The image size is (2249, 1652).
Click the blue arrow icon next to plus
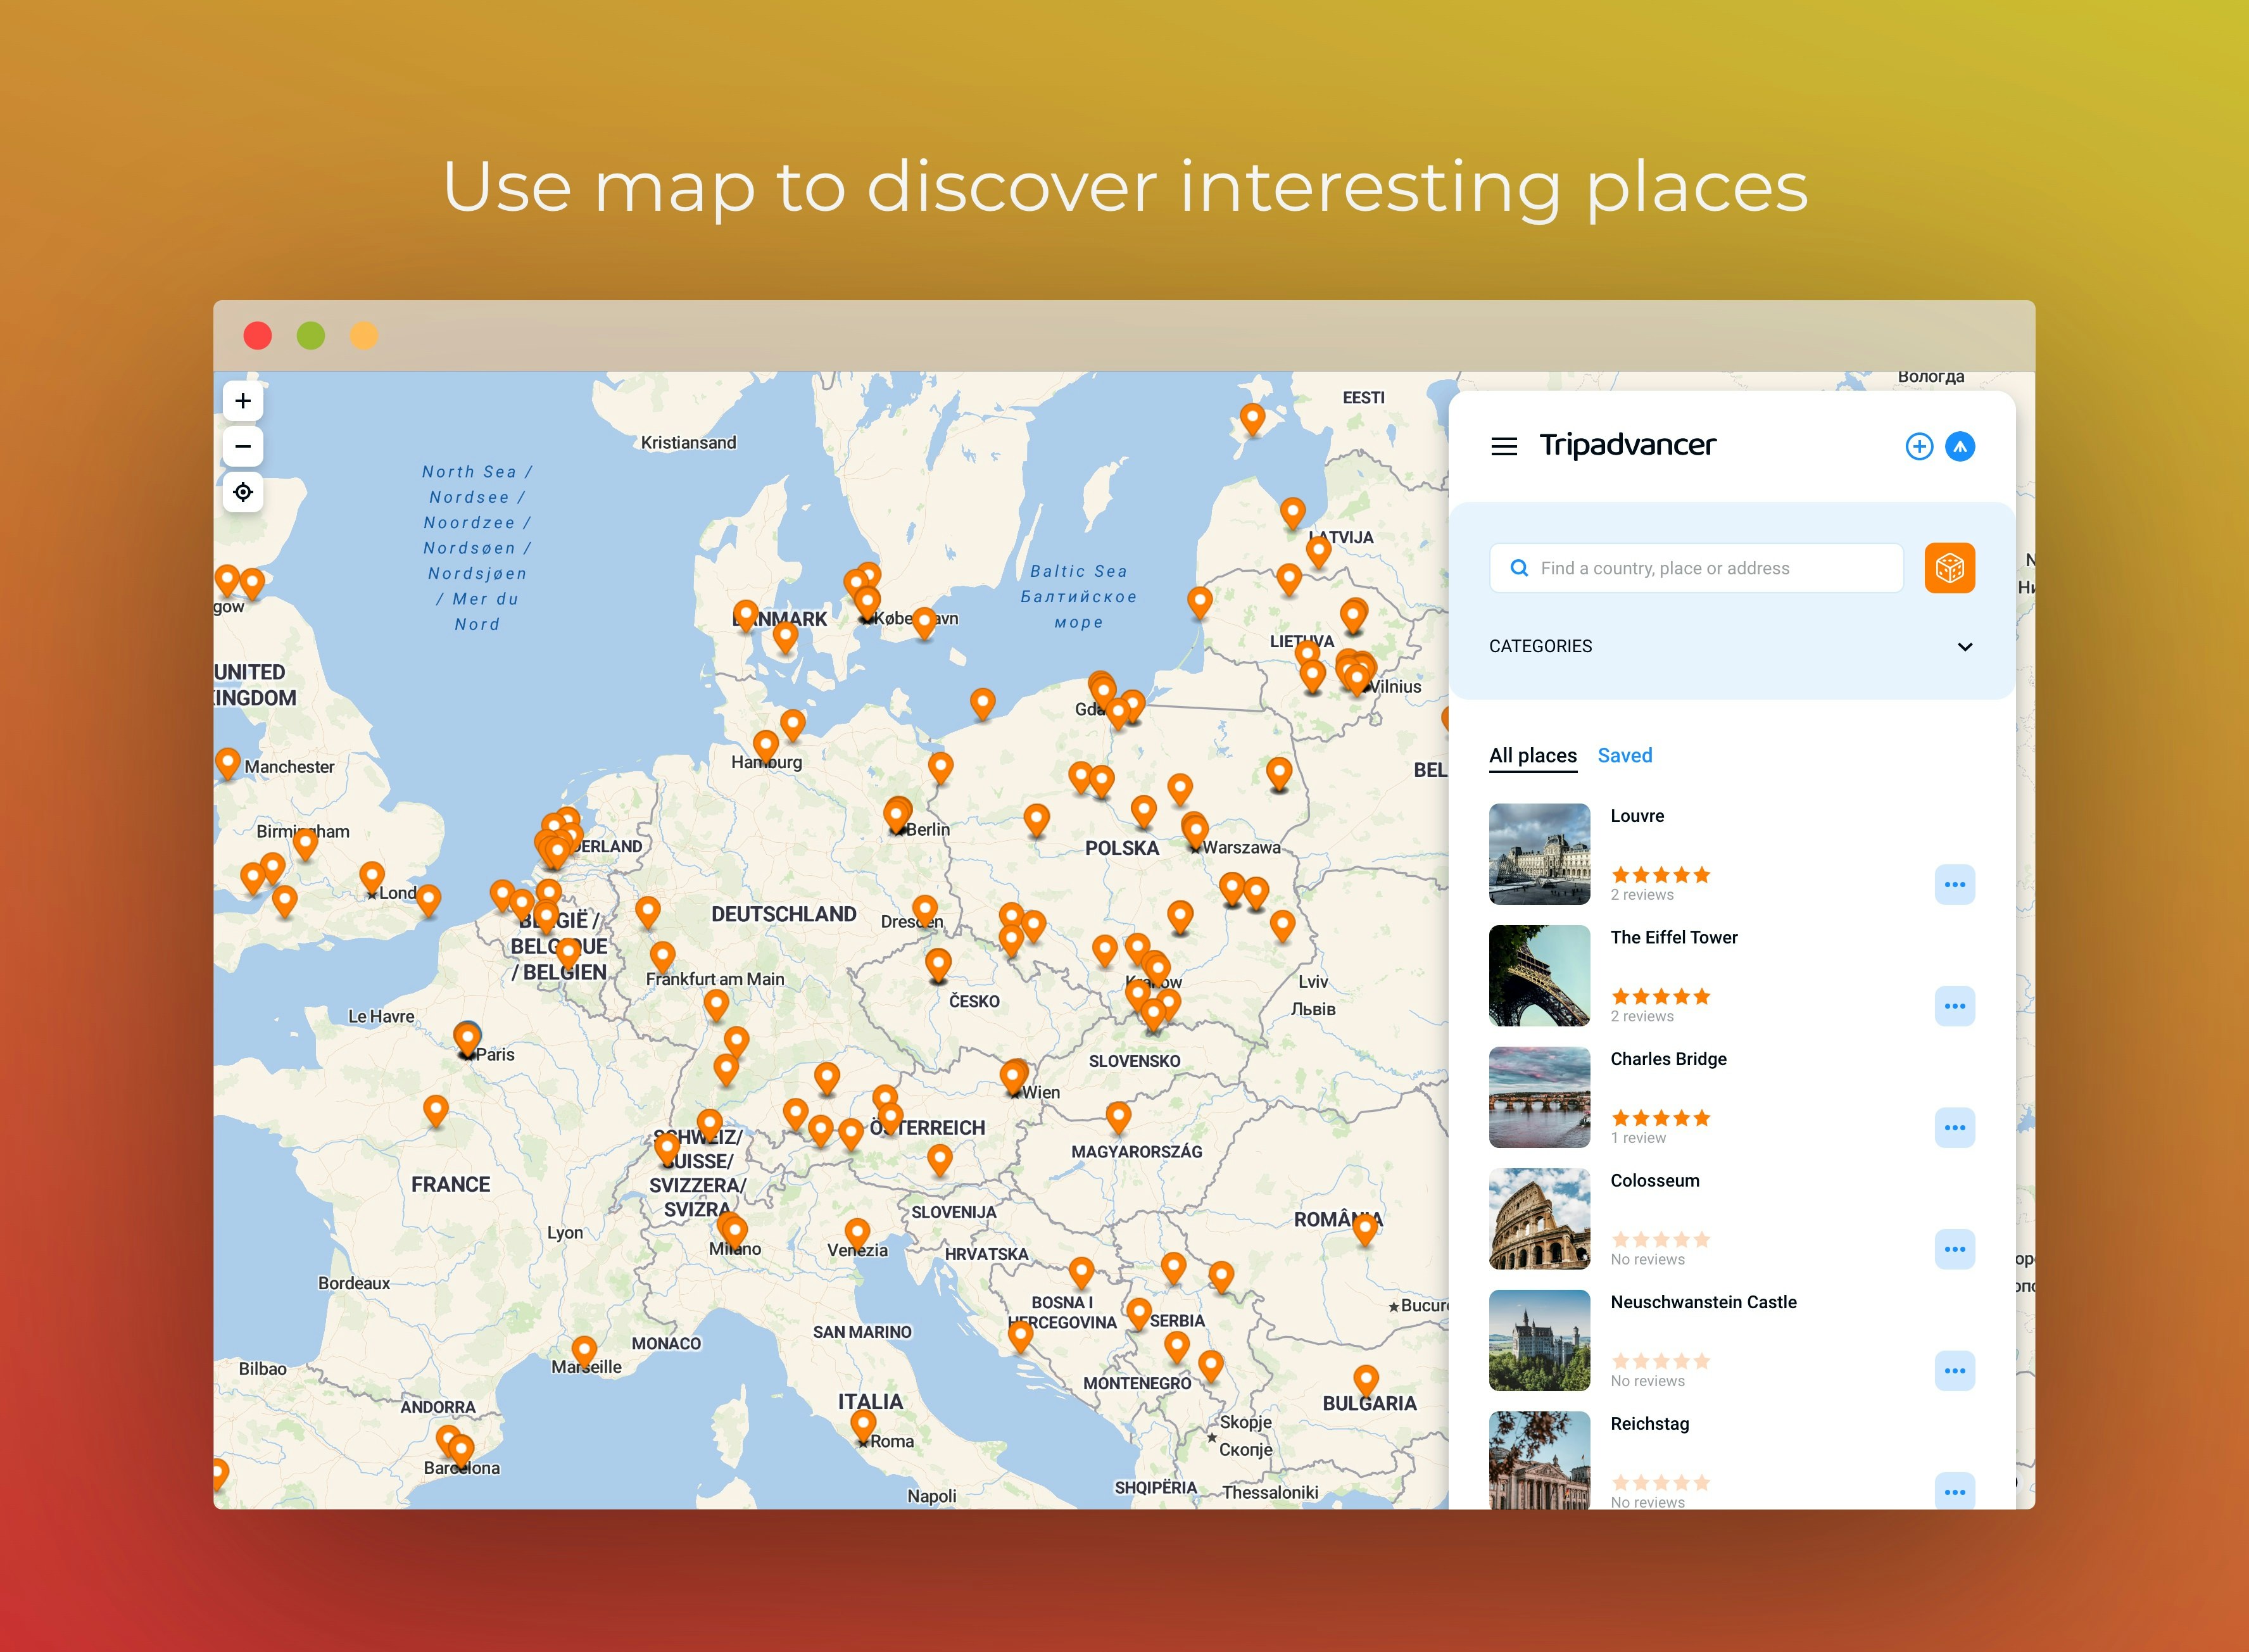tap(1961, 446)
